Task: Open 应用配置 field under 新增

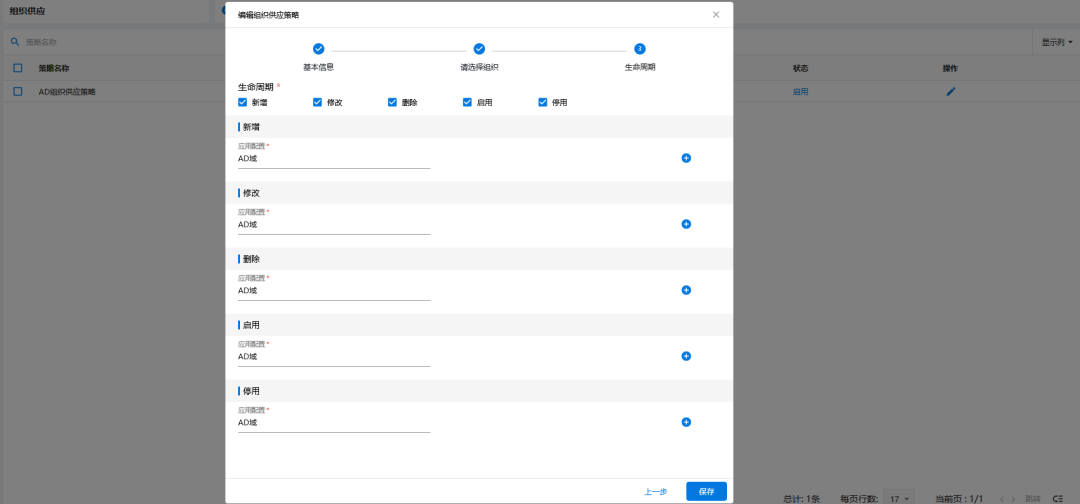Action: coord(334,158)
